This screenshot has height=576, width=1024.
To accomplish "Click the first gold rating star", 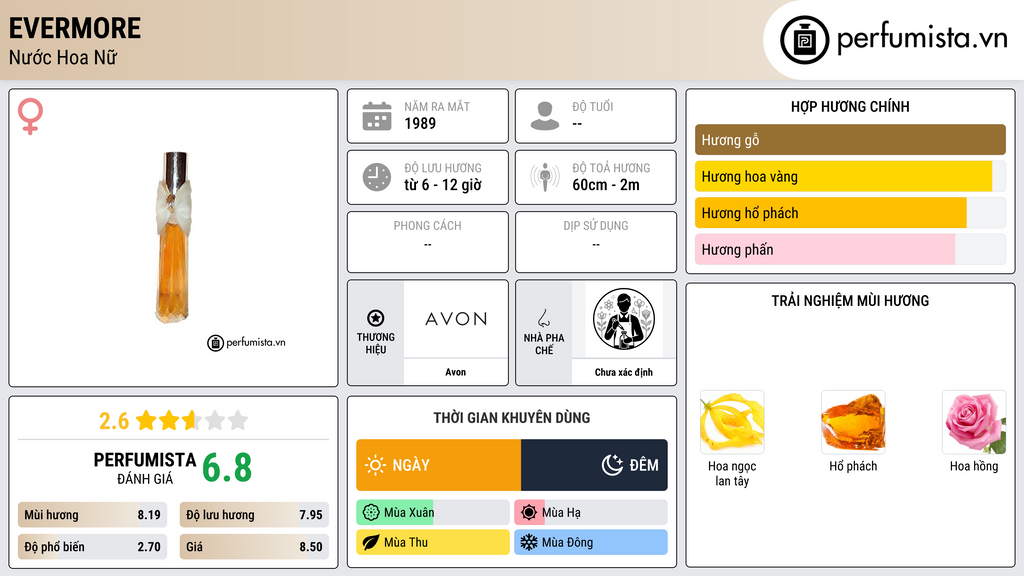I will 146,420.
